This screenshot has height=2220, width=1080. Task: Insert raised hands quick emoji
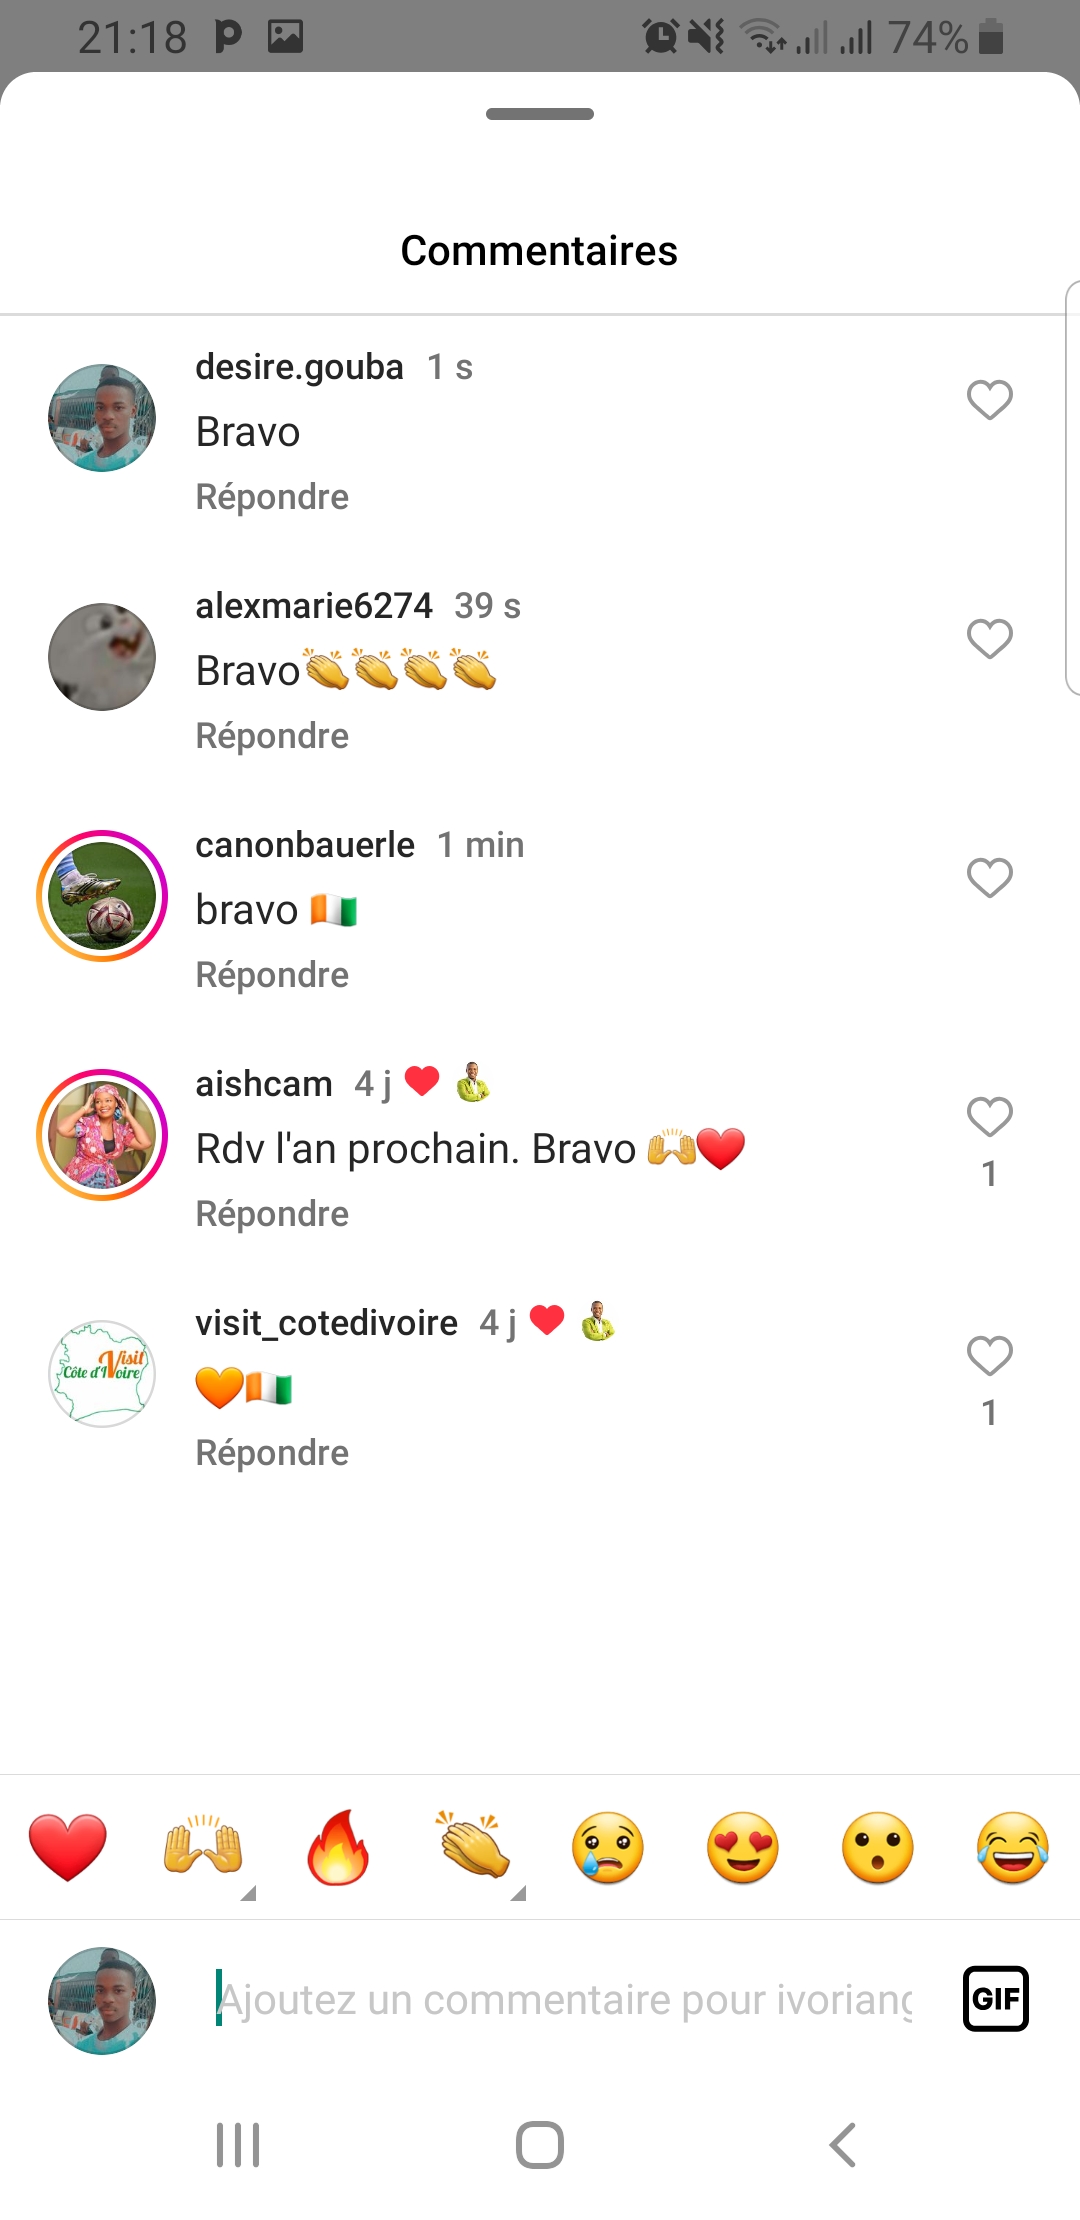tap(203, 1847)
